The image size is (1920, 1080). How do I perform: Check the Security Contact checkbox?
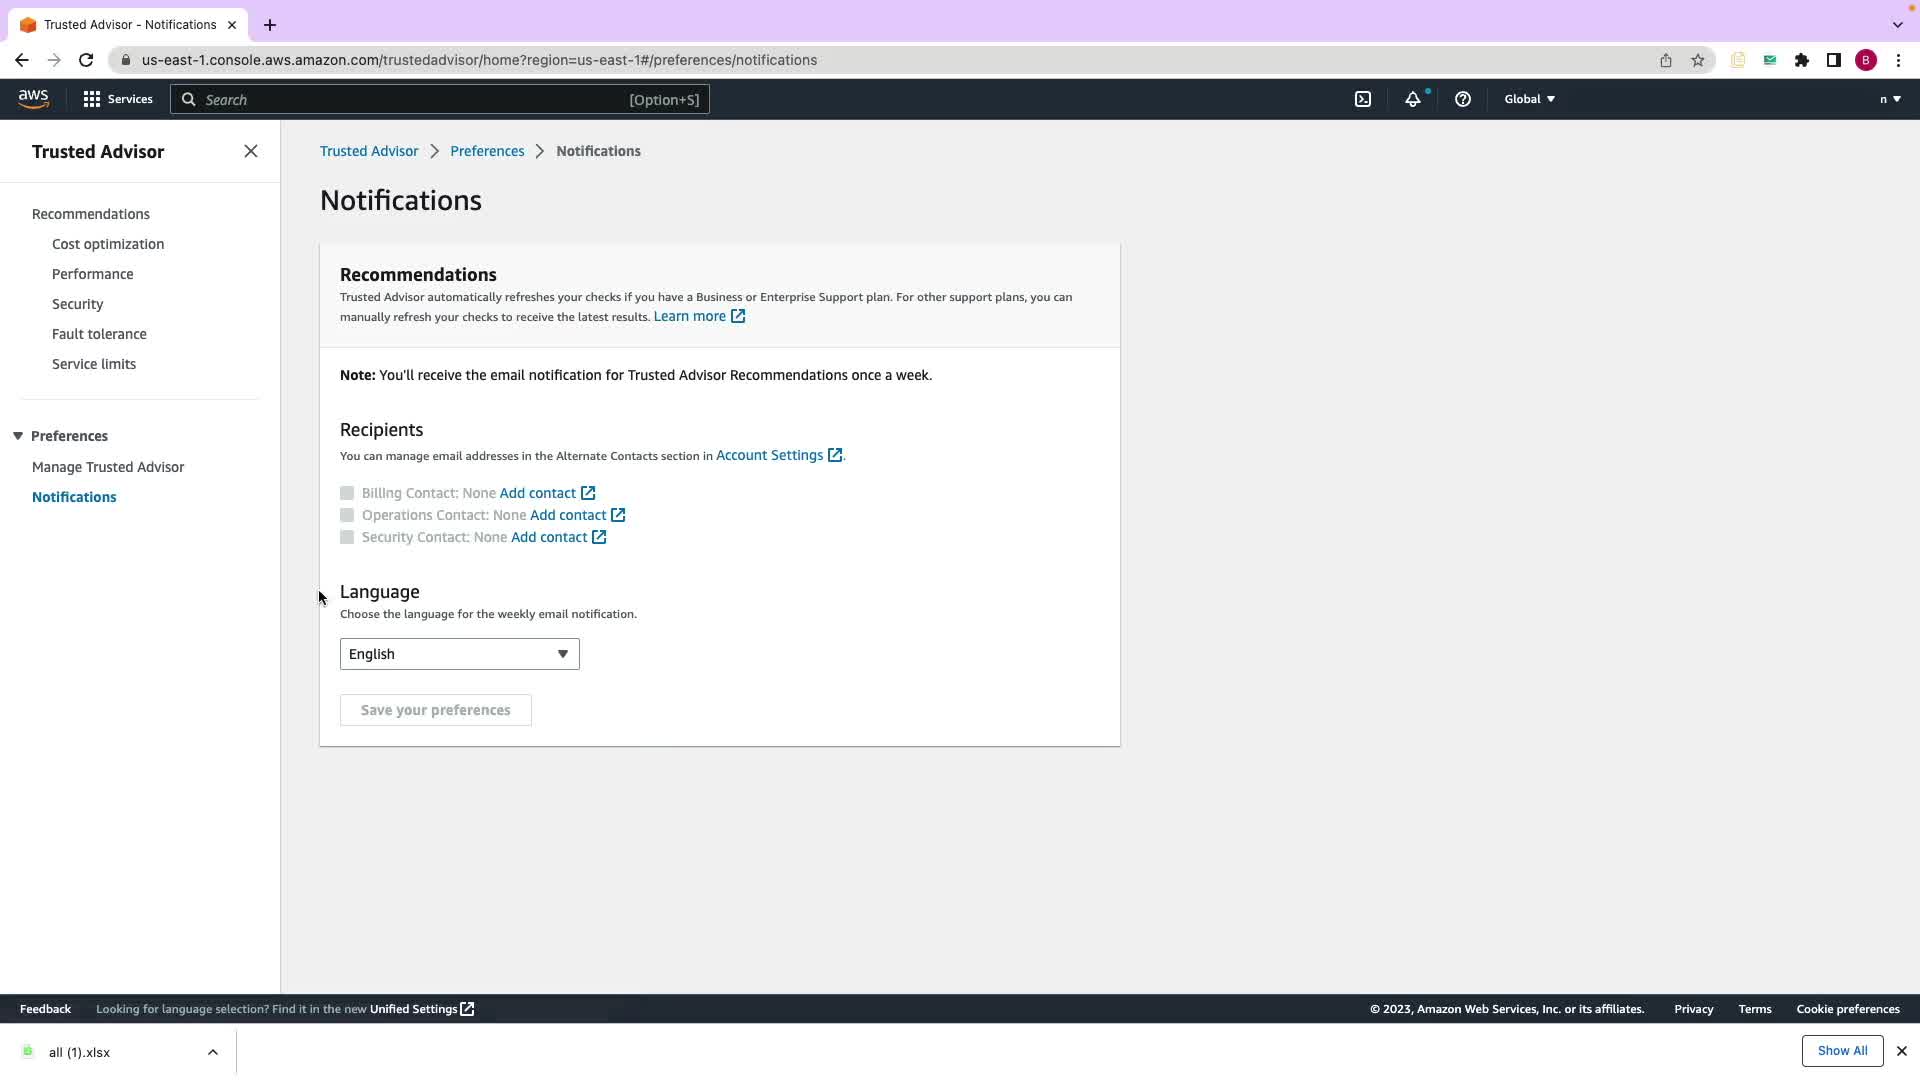(x=347, y=537)
